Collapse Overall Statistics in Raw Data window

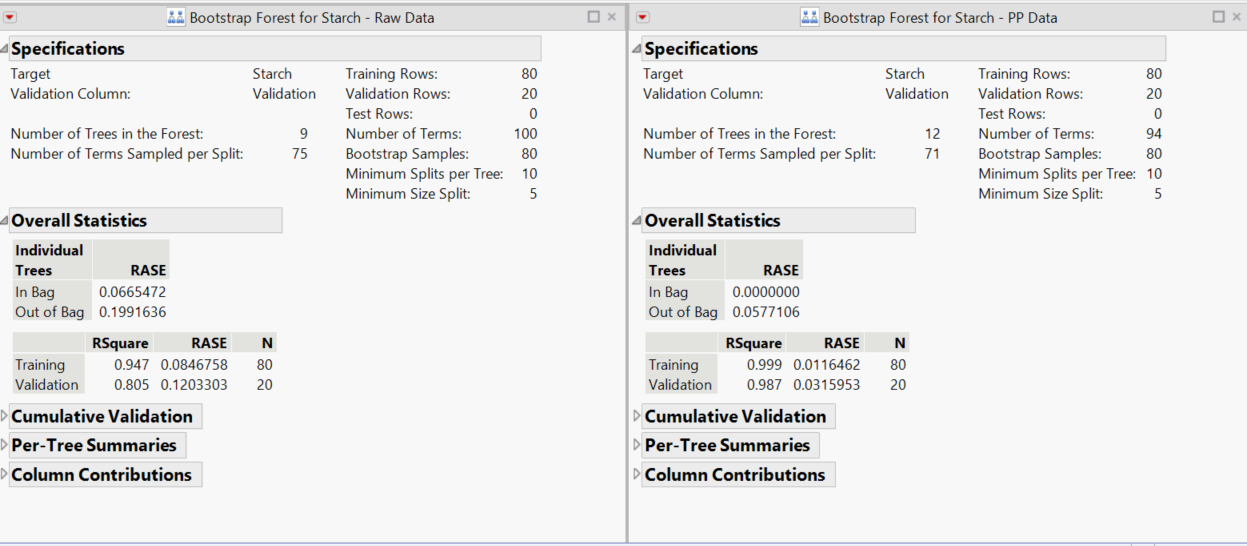pos(5,221)
